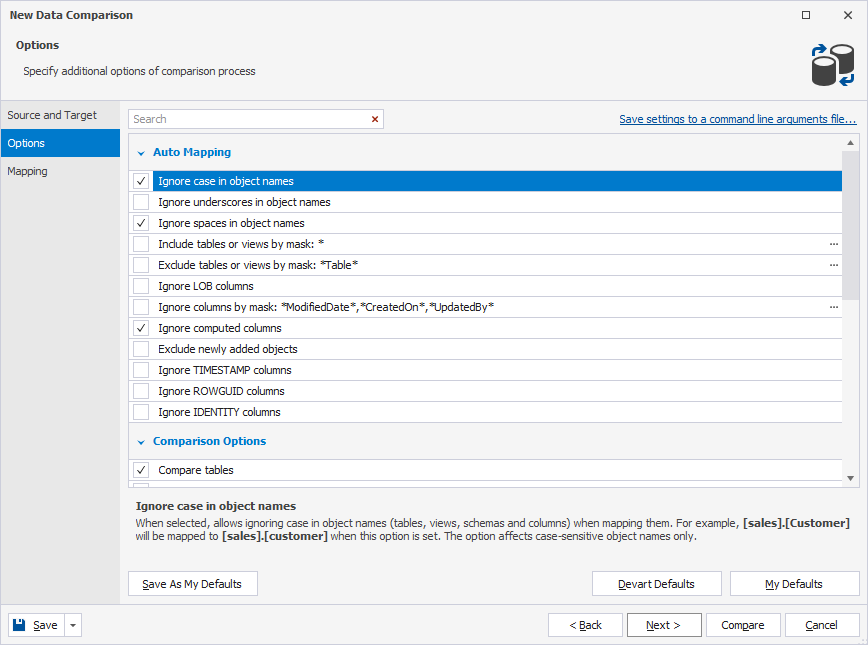Click the database comparison icon in the header

coord(832,63)
